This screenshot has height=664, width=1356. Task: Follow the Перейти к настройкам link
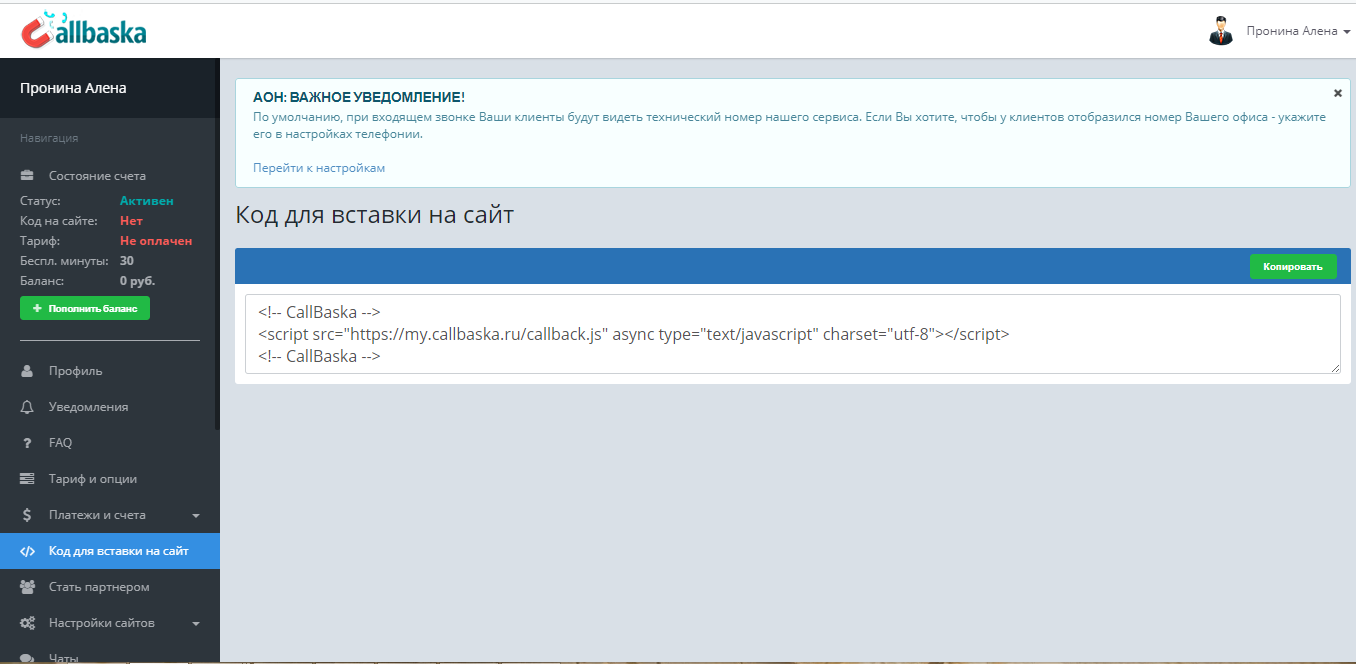pos(316,168)
